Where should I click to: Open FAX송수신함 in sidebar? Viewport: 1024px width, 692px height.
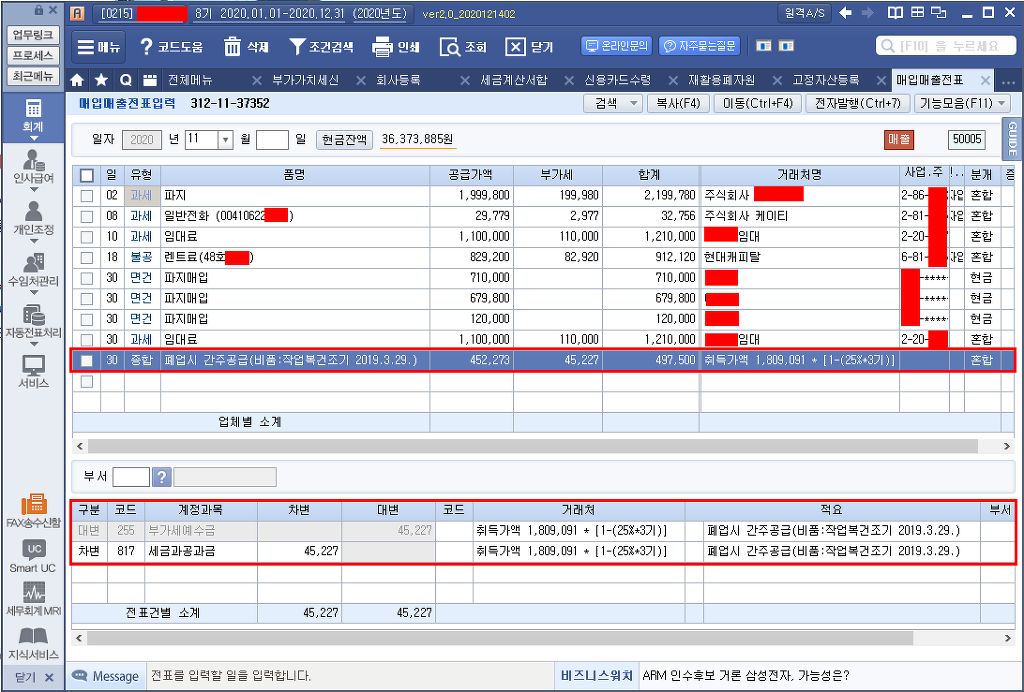click(x=33, y=511)
